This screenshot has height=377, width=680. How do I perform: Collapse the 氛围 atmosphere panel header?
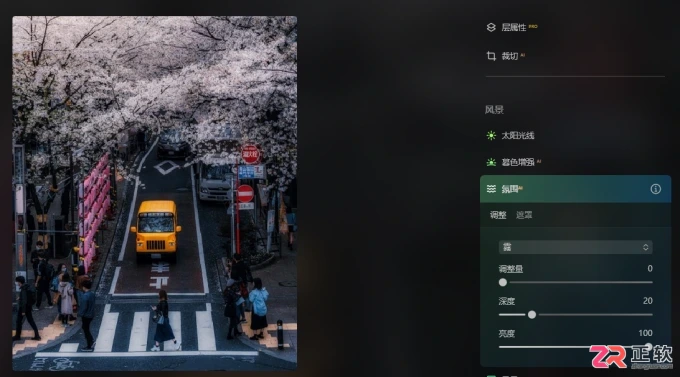coord(575,189)
